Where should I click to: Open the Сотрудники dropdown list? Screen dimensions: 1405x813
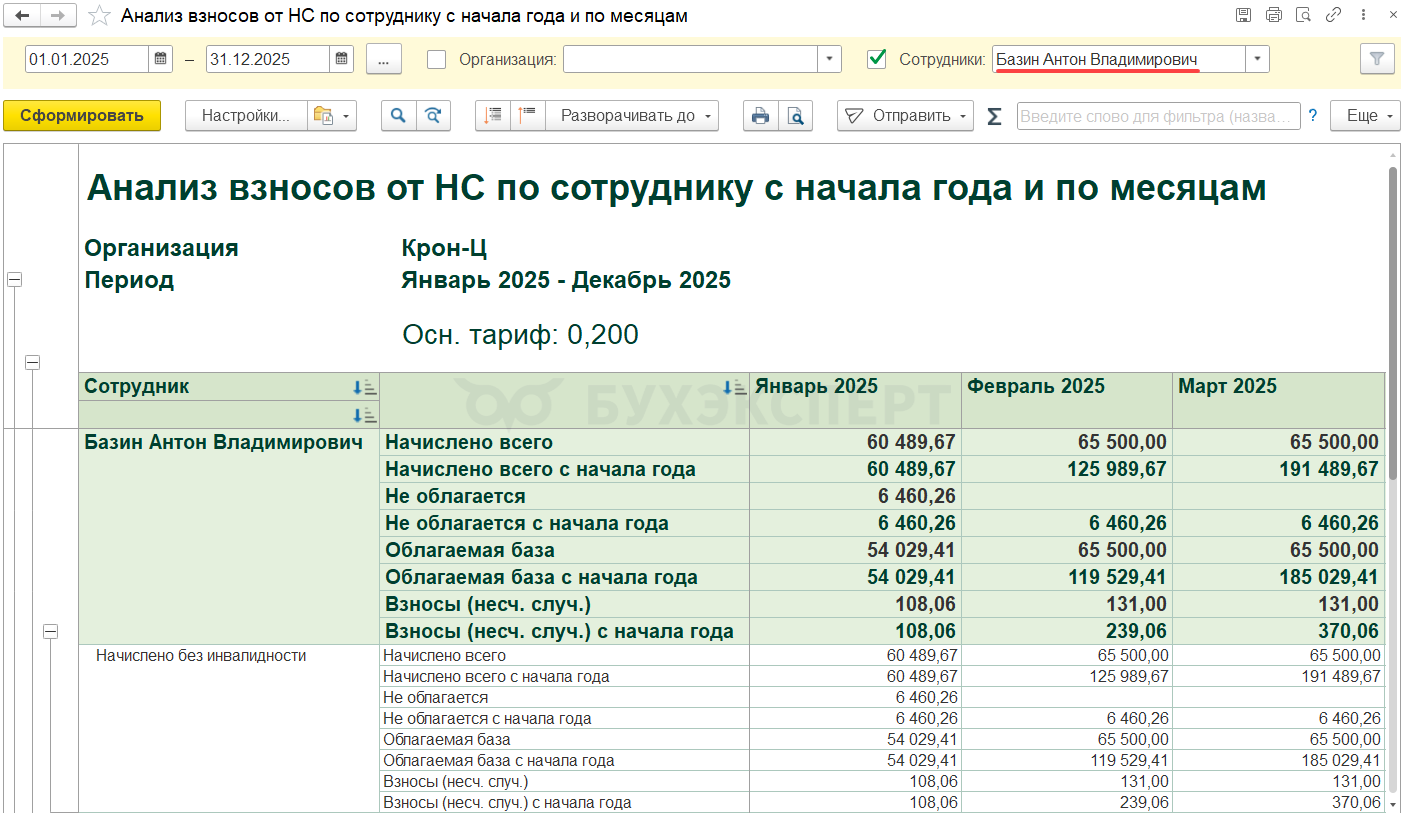point(1257,59)
